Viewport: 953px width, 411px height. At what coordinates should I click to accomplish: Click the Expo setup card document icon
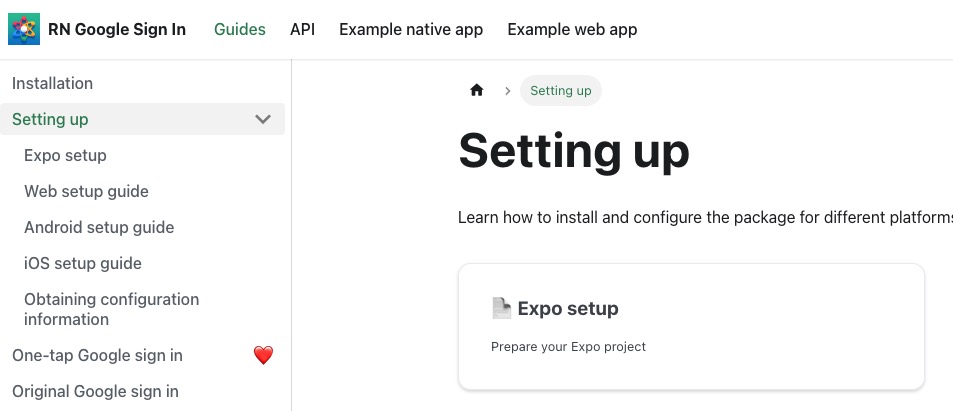(501, 308)
